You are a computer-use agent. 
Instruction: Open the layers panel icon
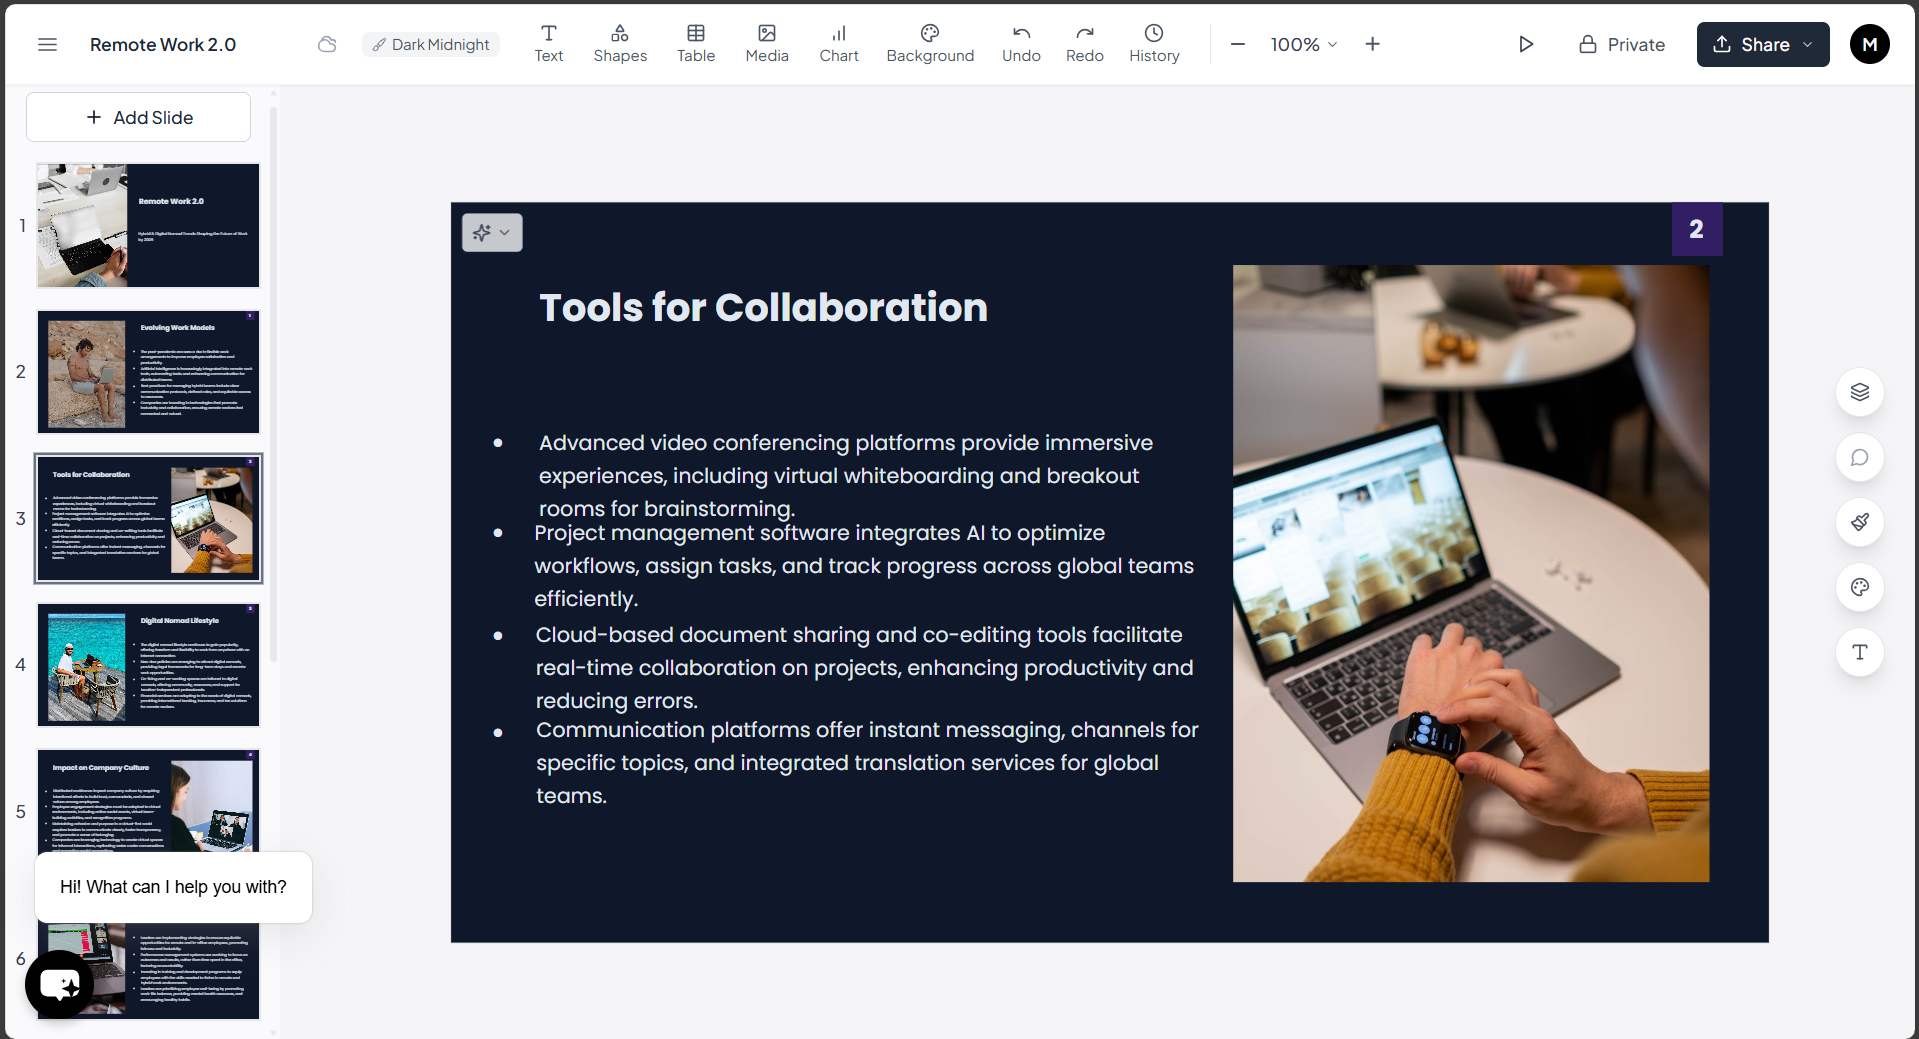tap(1859, 392)
